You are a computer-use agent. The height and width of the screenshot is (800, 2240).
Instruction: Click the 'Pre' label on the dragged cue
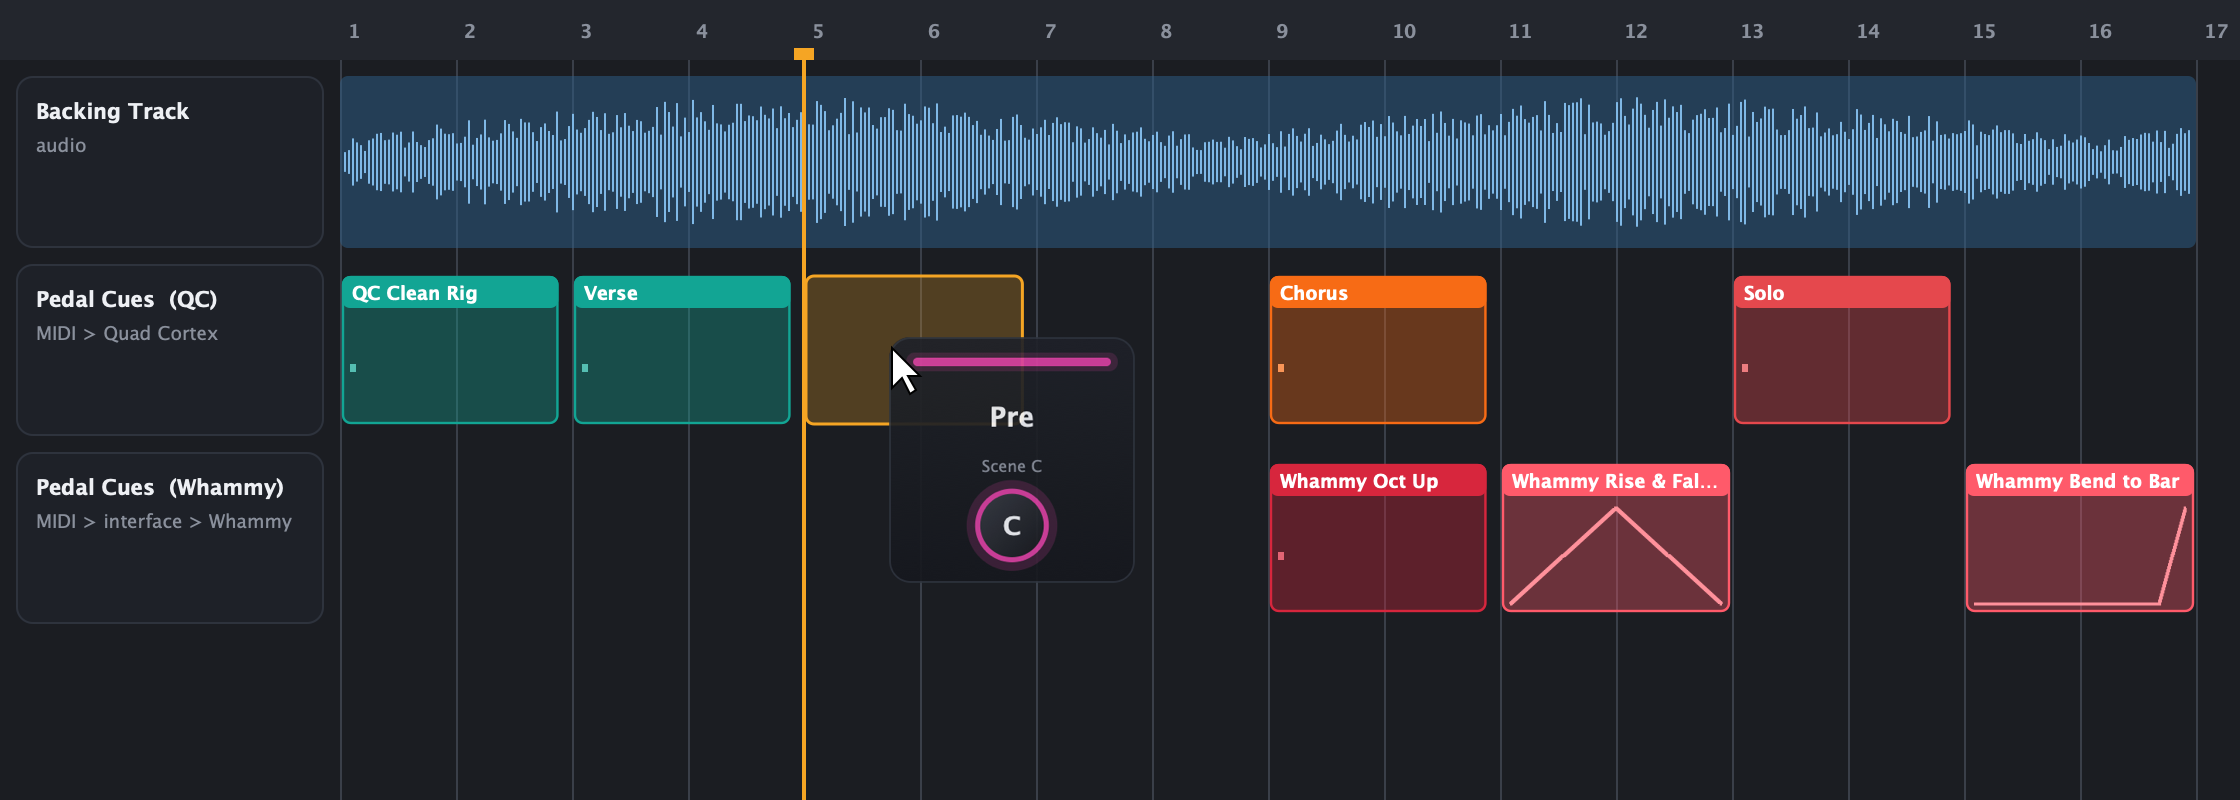click(x=1012, y=417)
